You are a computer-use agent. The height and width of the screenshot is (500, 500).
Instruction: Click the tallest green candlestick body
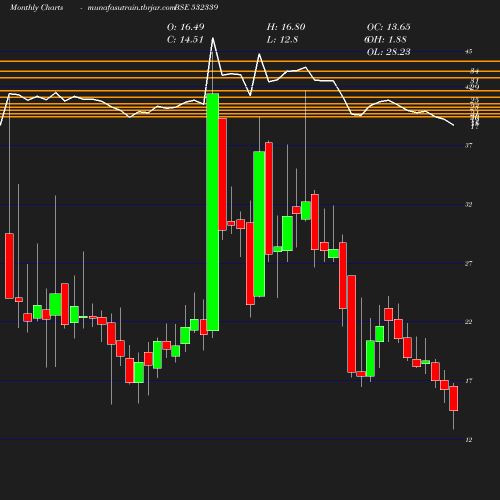[213, 212]
